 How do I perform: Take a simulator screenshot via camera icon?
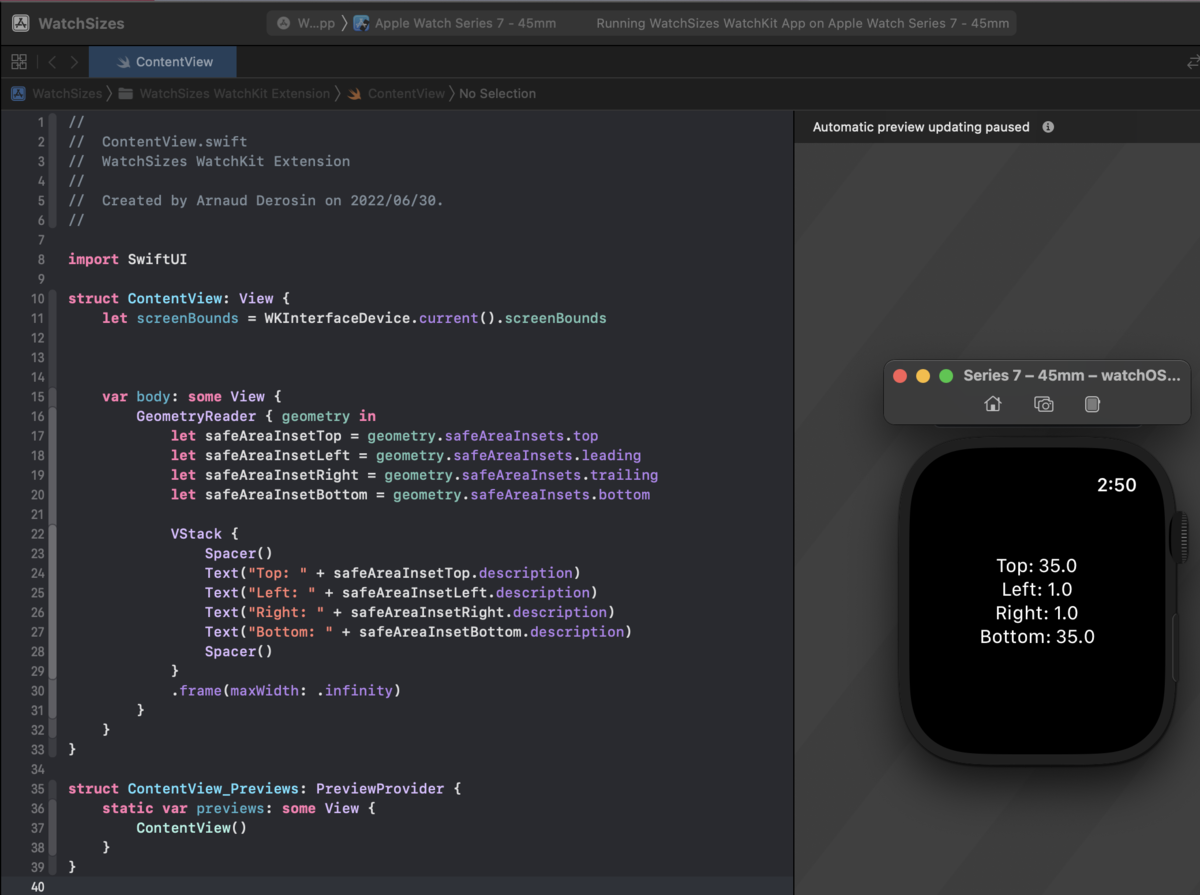coord(1043,404)
